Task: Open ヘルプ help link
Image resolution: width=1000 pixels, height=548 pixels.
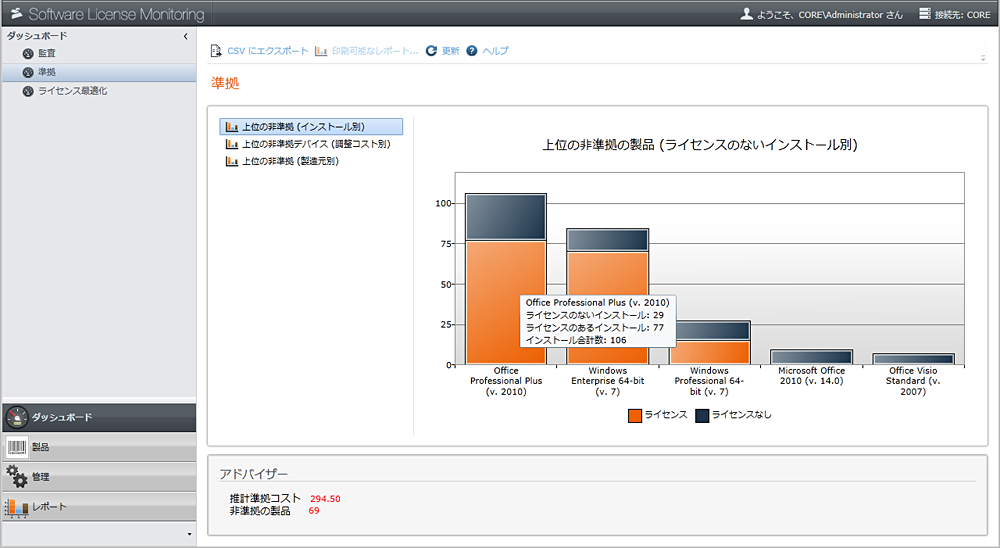Action: pos(496,51)
